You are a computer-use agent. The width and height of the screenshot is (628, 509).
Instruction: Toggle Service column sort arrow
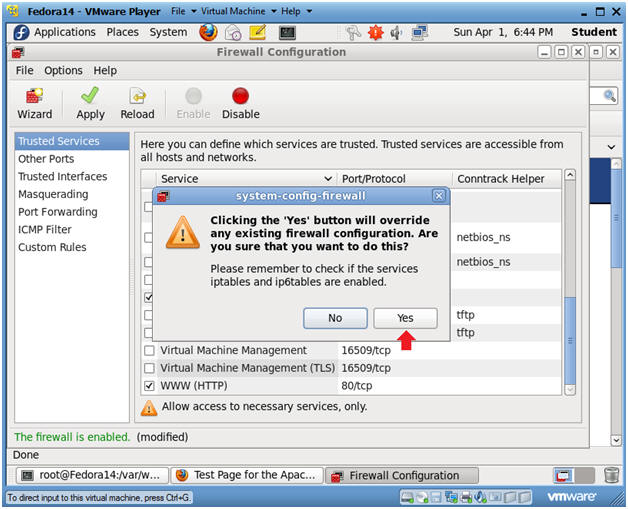tap(328, 179)
